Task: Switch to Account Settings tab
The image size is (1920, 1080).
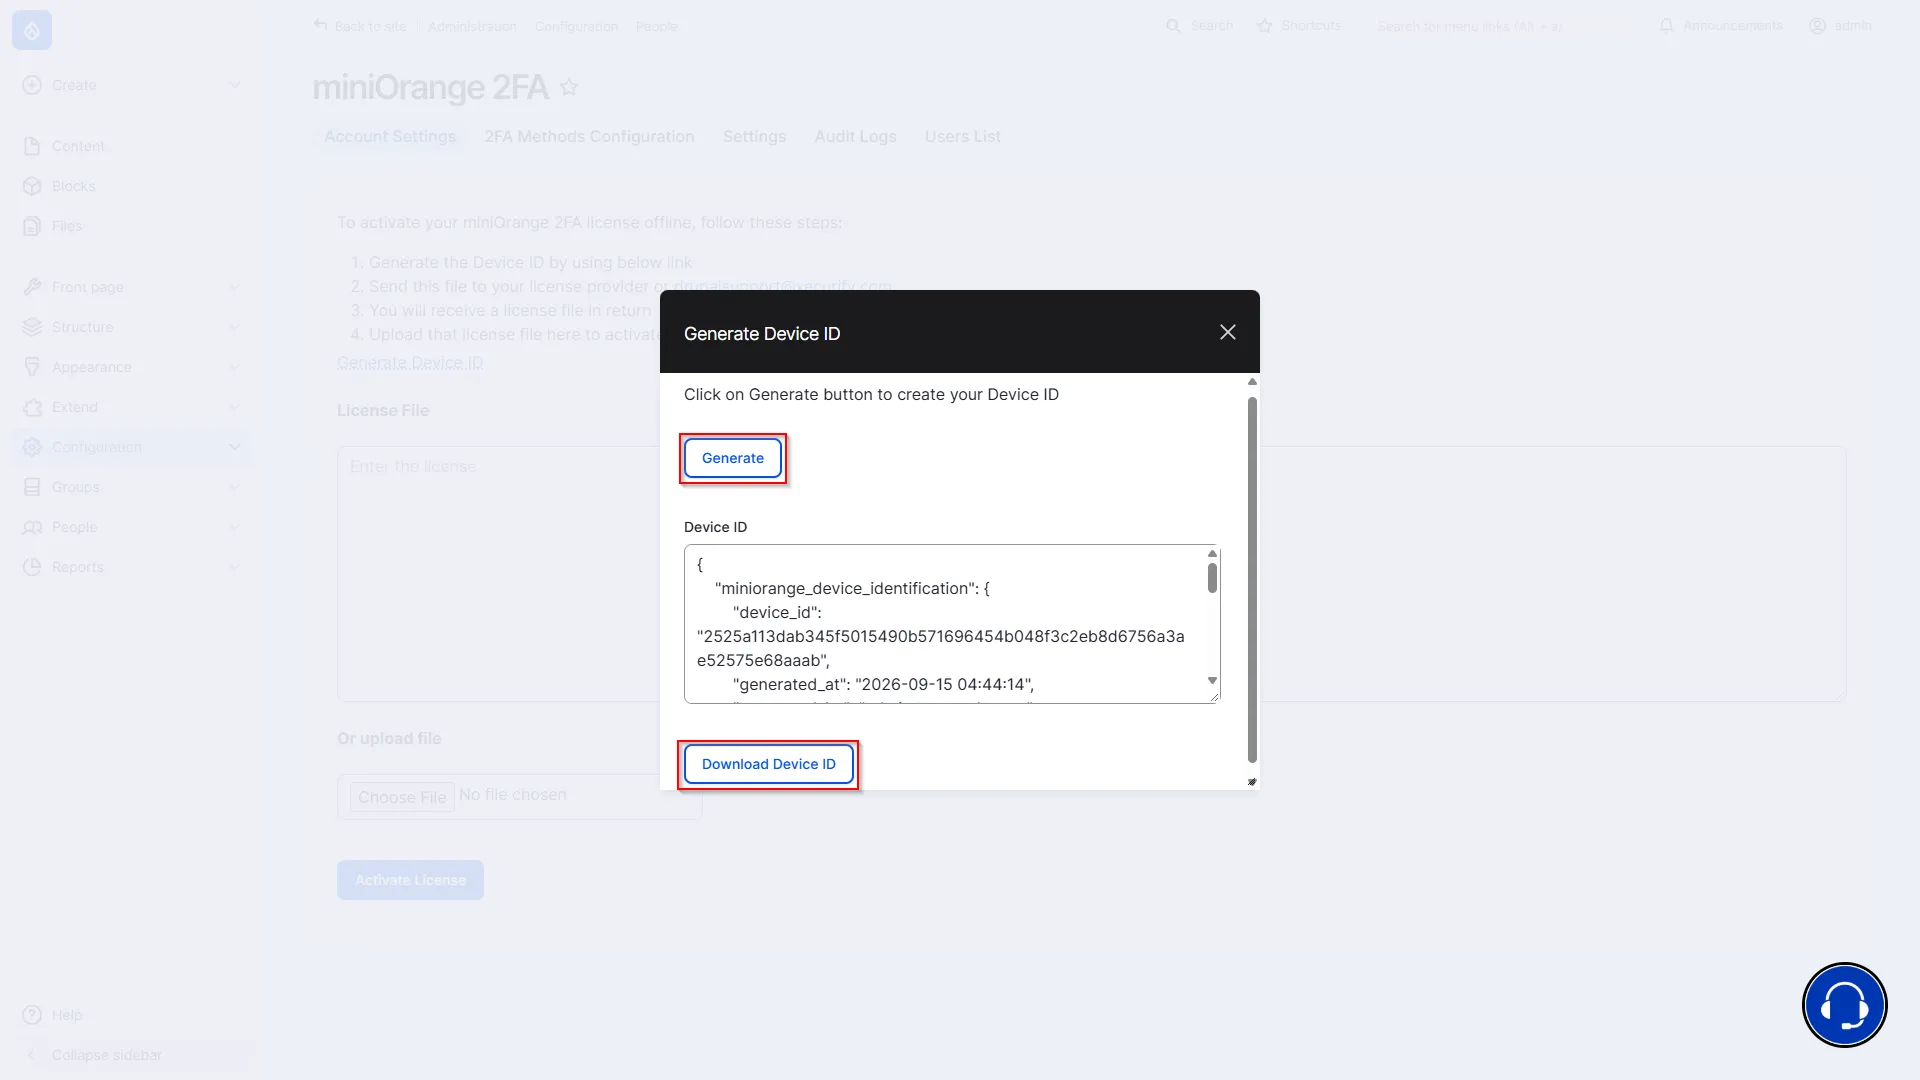Action: pos(390,137)
